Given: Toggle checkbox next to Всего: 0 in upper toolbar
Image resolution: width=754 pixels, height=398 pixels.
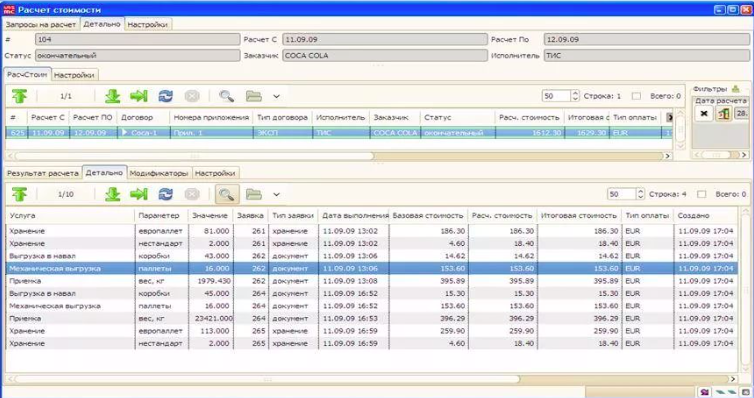Looking at the screenshot, I should coord(636,96).
